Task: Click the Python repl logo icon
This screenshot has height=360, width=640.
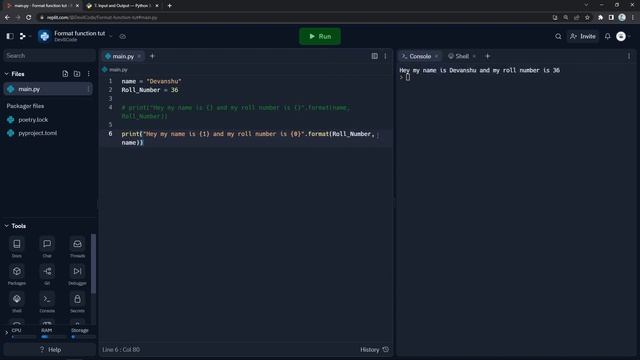Action: [44, 36]
